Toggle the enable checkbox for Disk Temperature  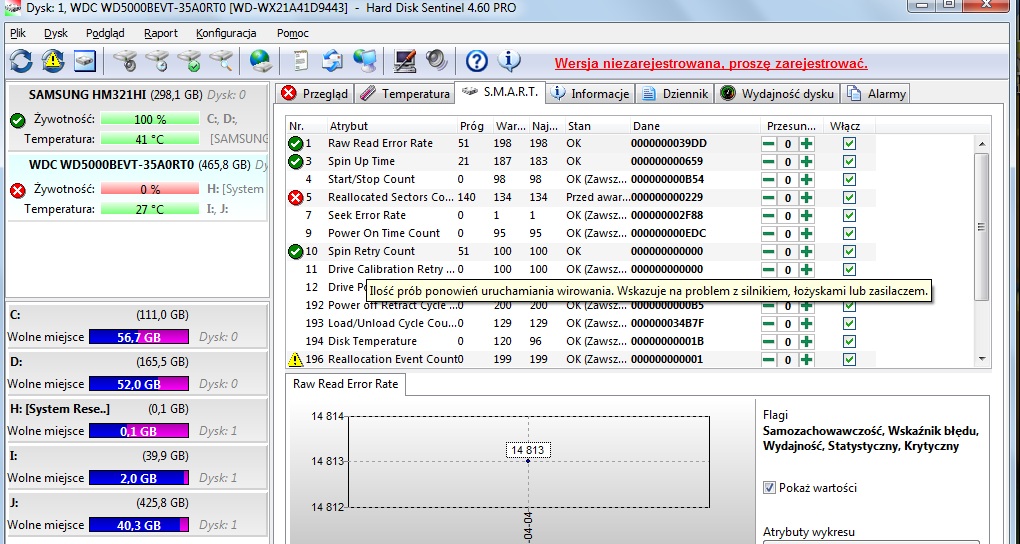click(849, 342)
